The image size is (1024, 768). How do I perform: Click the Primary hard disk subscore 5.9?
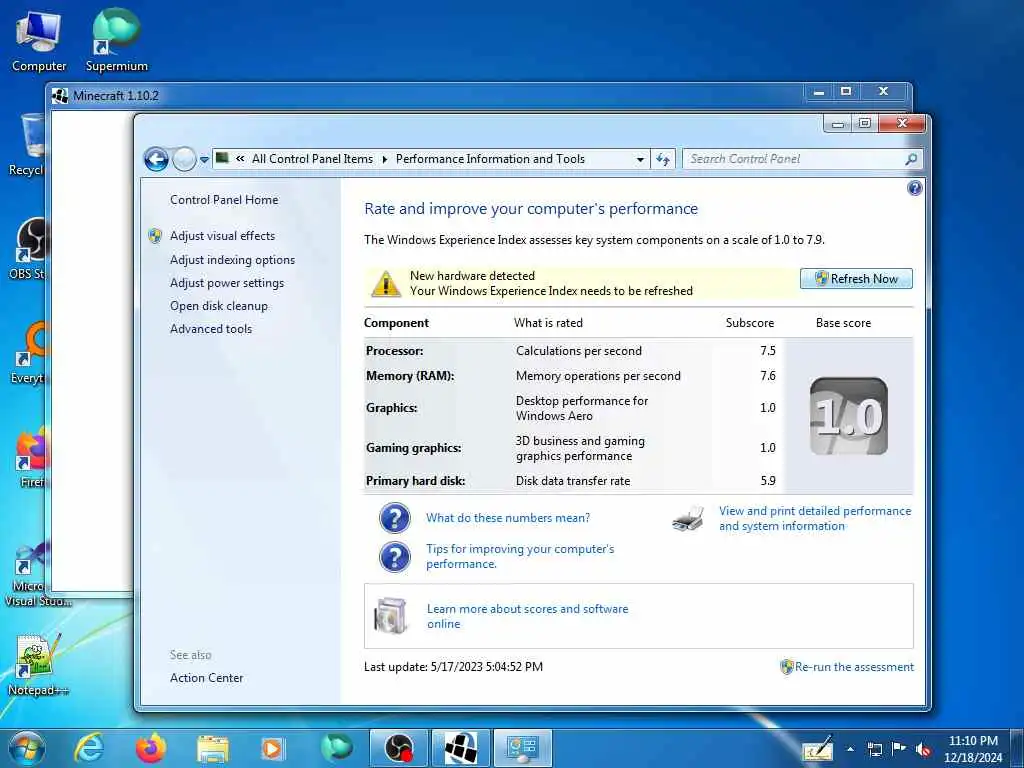pos(768,481)
